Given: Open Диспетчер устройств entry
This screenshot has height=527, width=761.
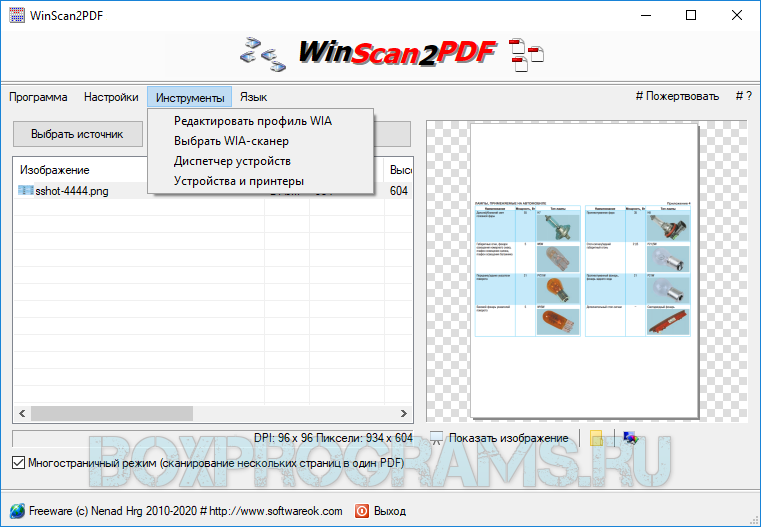Looking at the screenshot, I should point(261,161).
